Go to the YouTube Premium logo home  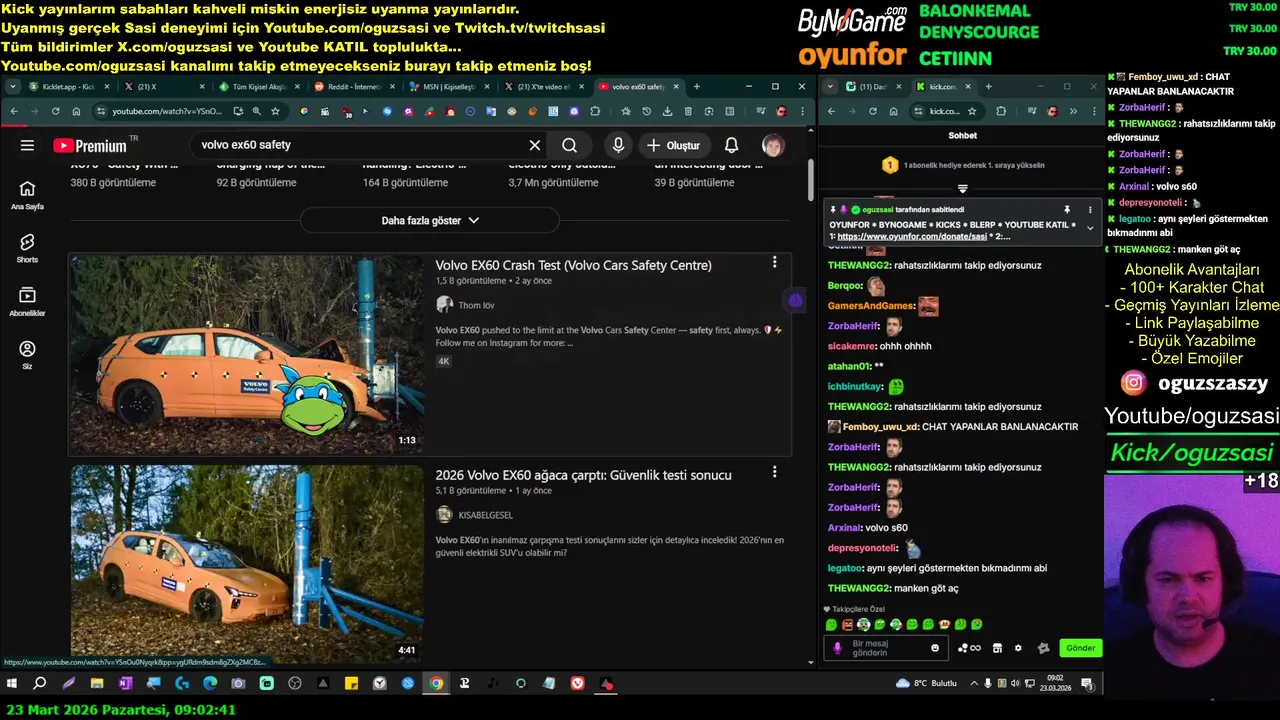click(90, 145)
